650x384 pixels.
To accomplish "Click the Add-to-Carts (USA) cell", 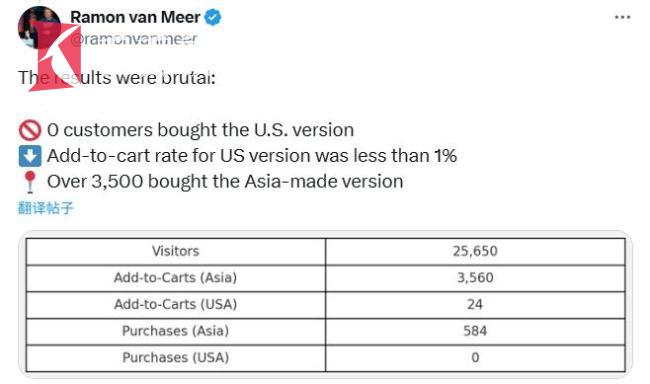I will pos(176,304).
